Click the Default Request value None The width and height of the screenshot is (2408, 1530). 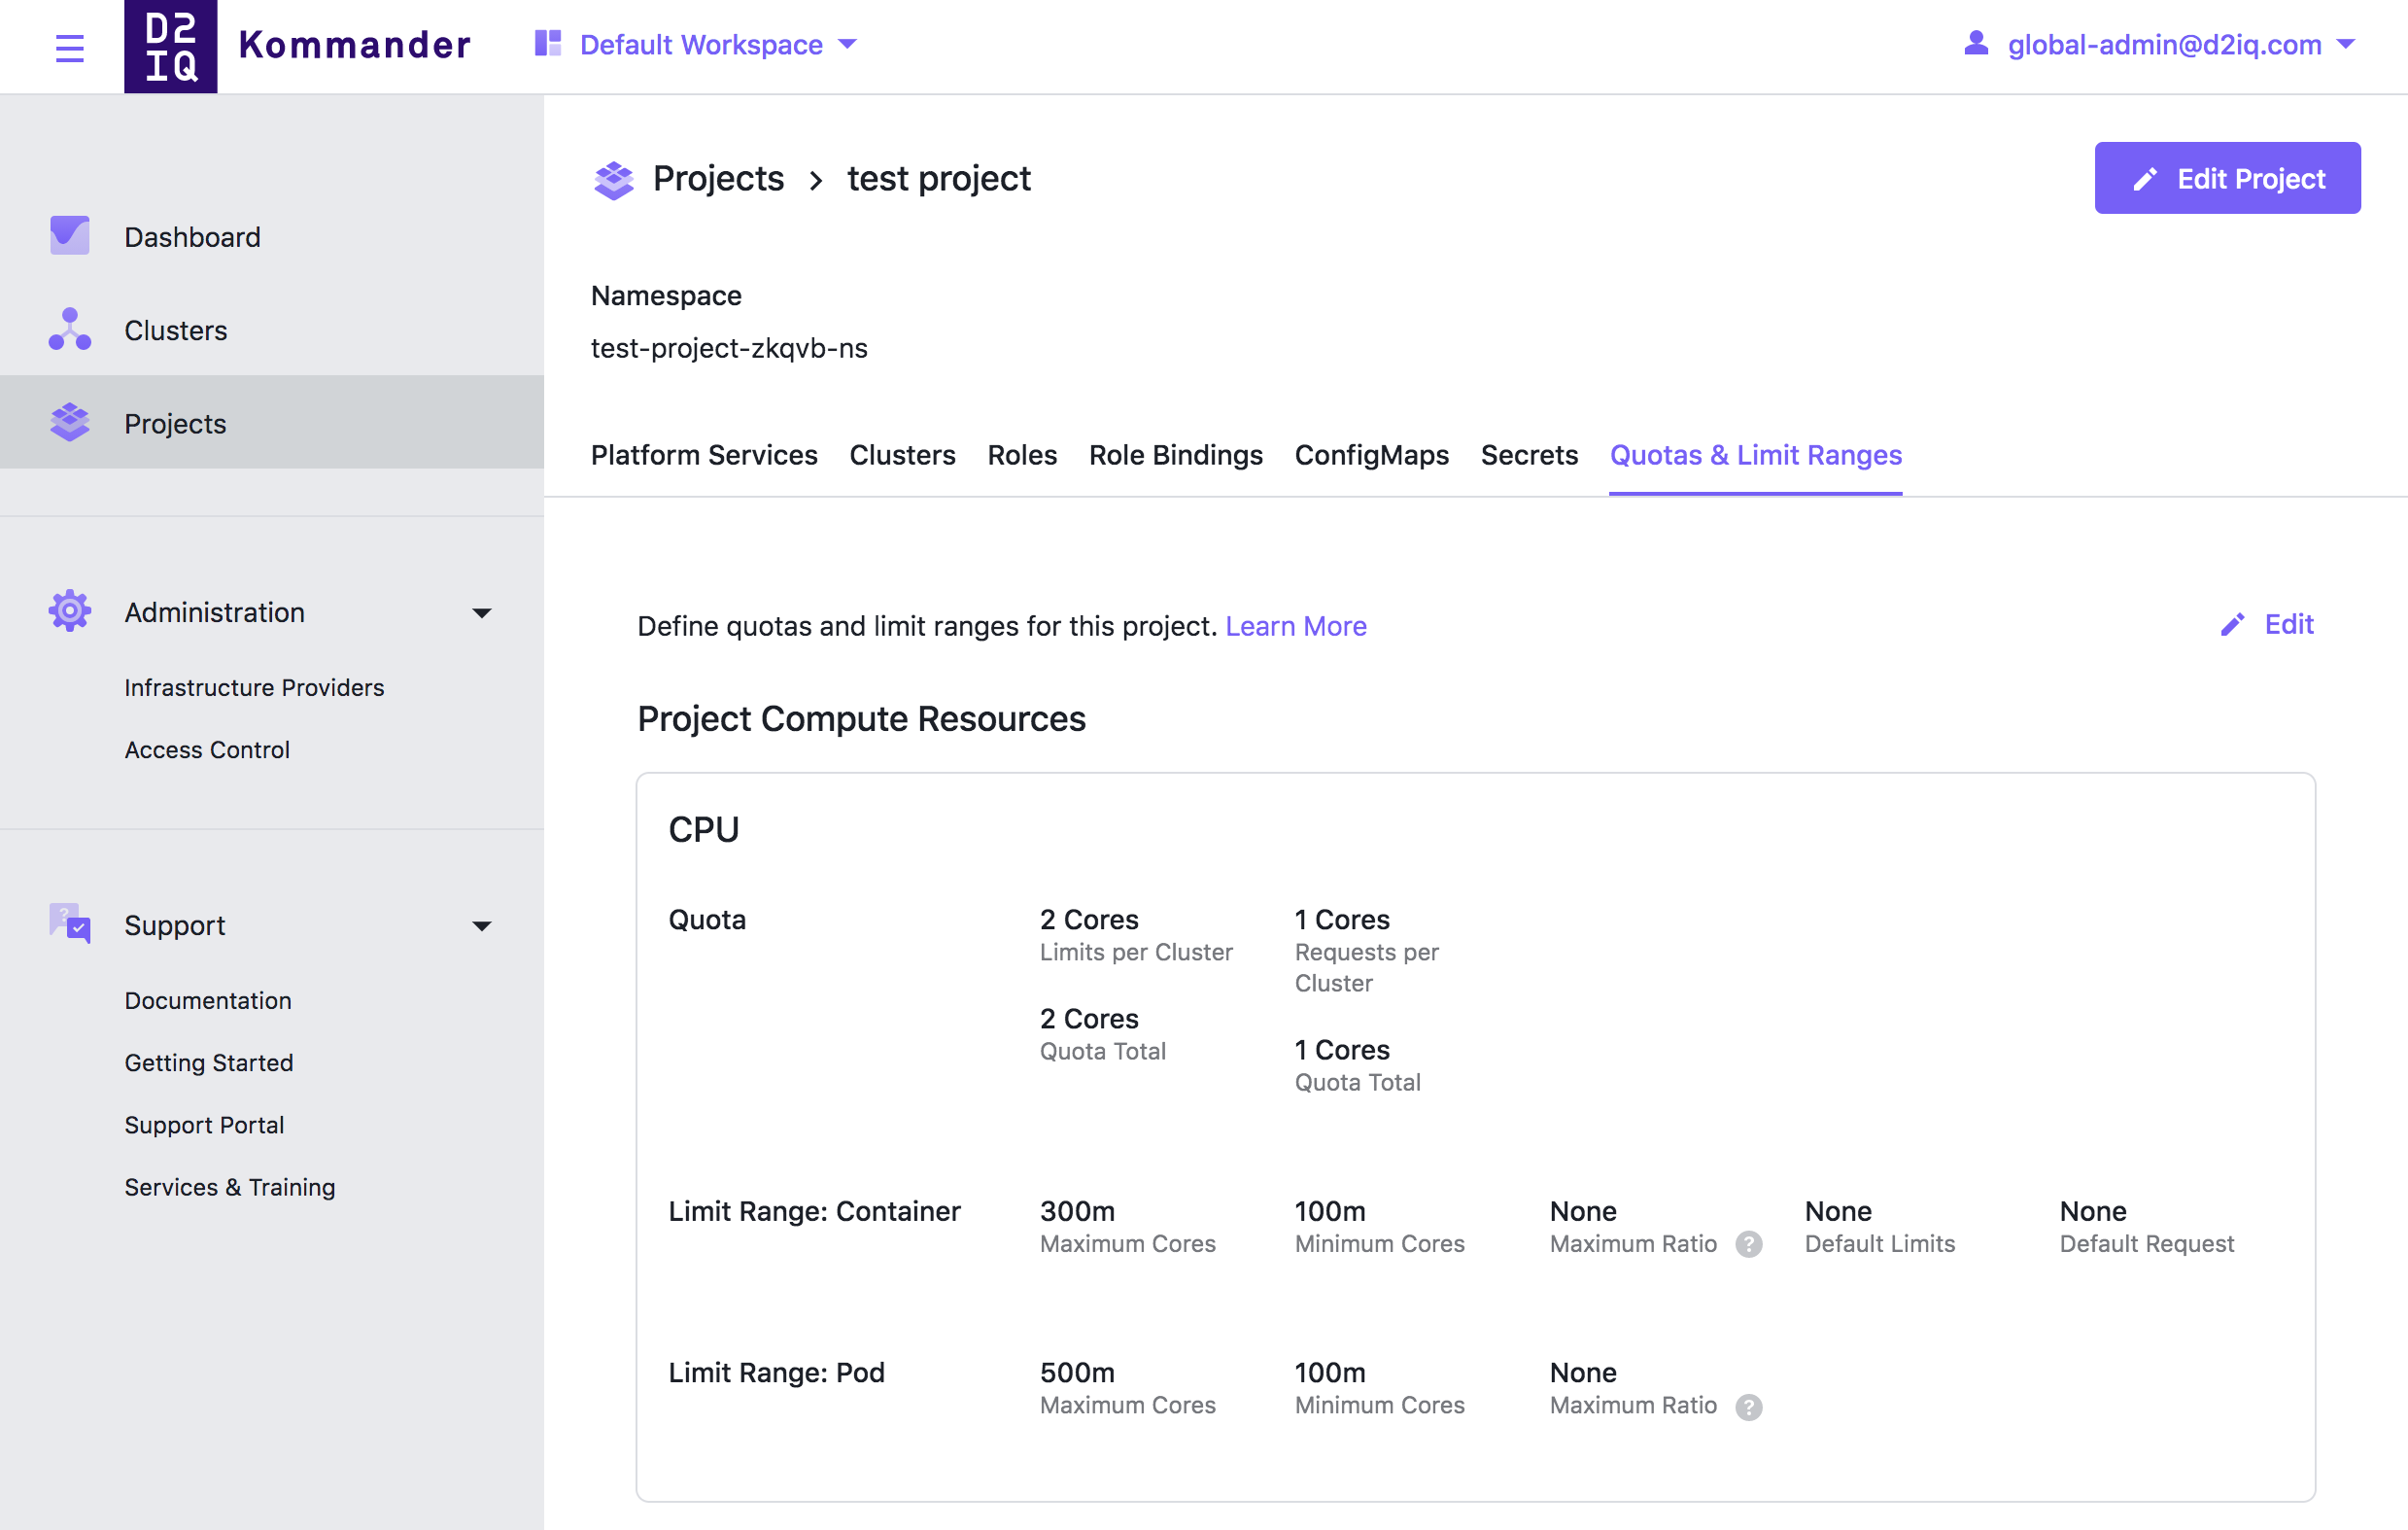(x=2093, y=1211)
